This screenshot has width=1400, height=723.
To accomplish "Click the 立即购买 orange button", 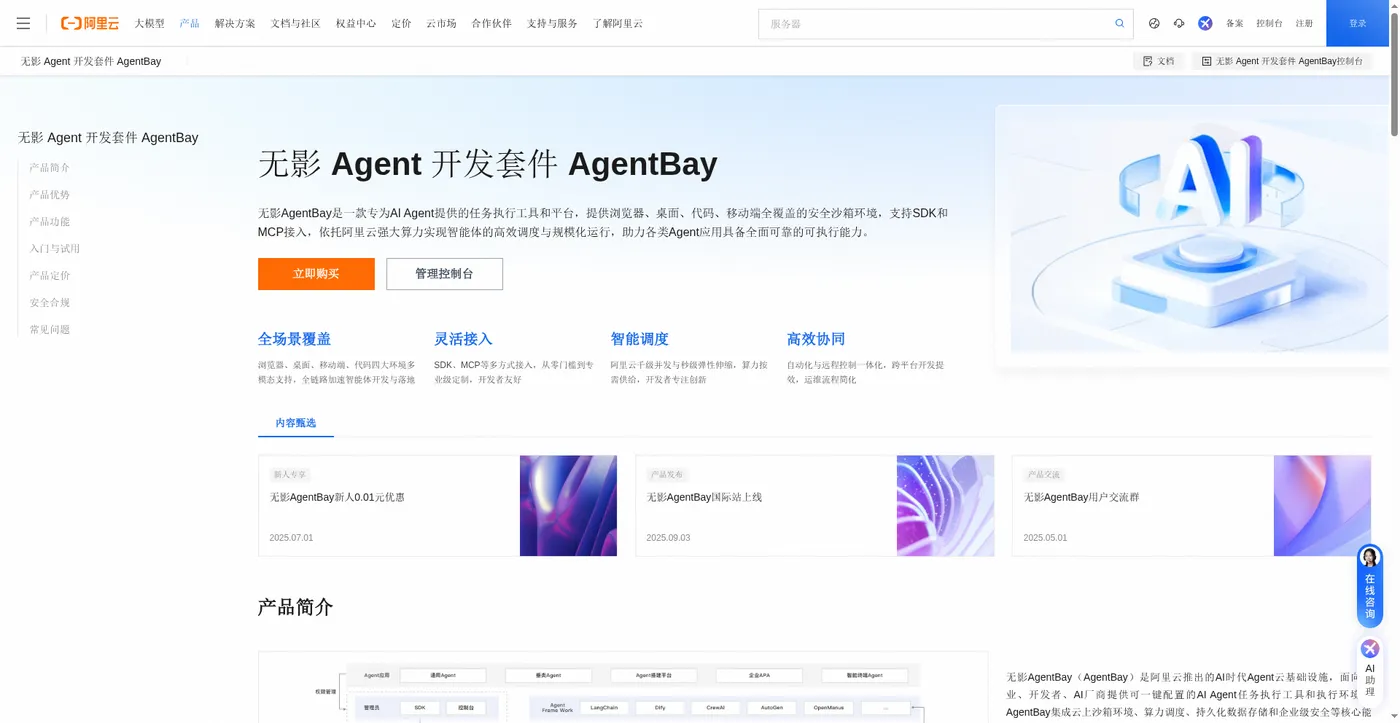I will click(x=316, y=274).
